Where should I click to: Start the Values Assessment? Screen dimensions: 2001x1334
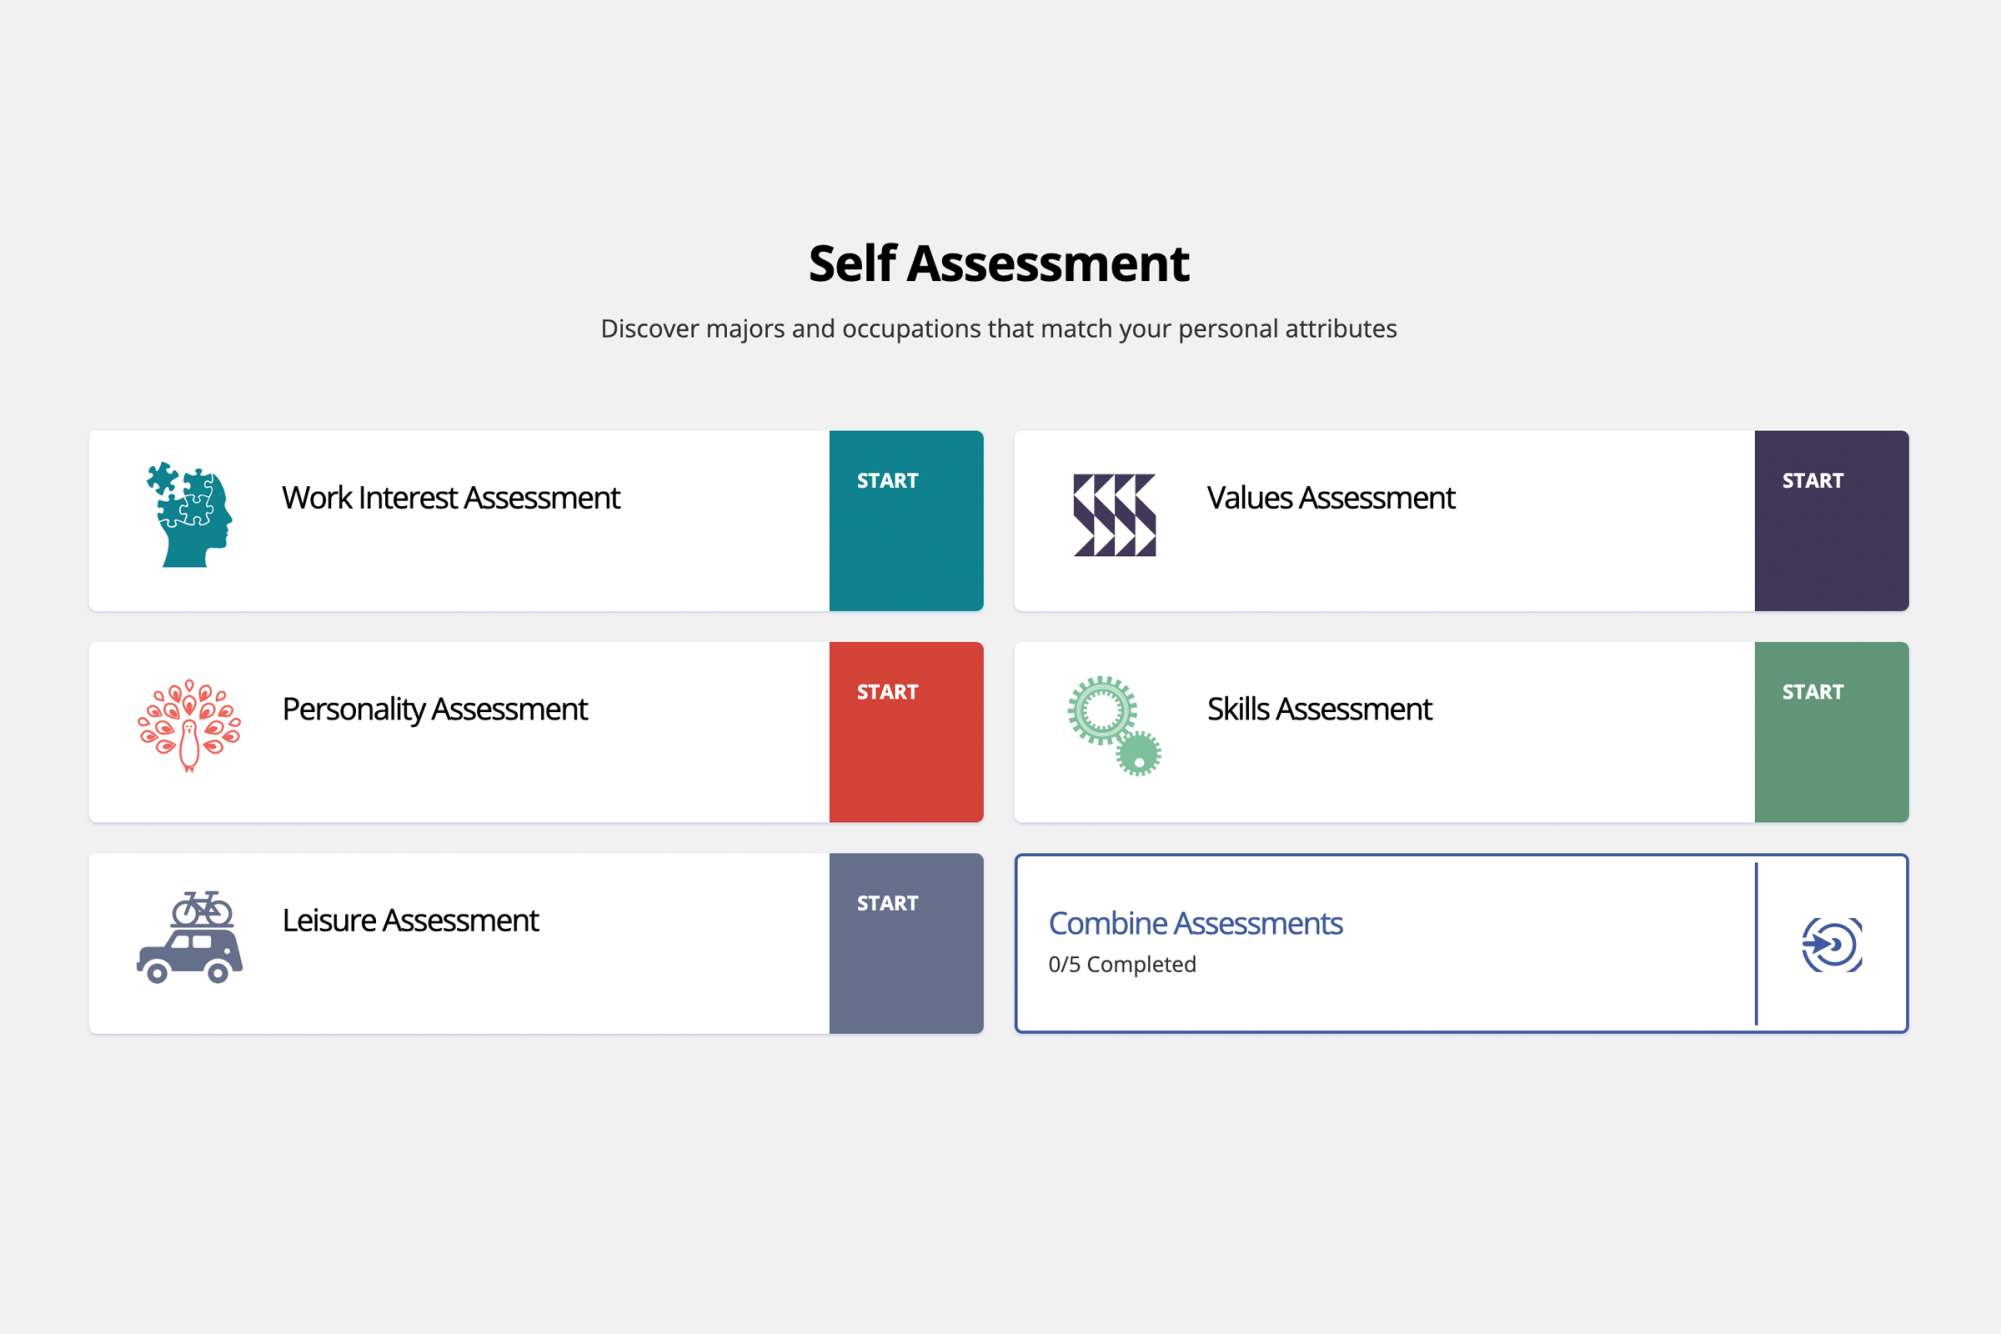(1831, 520)
